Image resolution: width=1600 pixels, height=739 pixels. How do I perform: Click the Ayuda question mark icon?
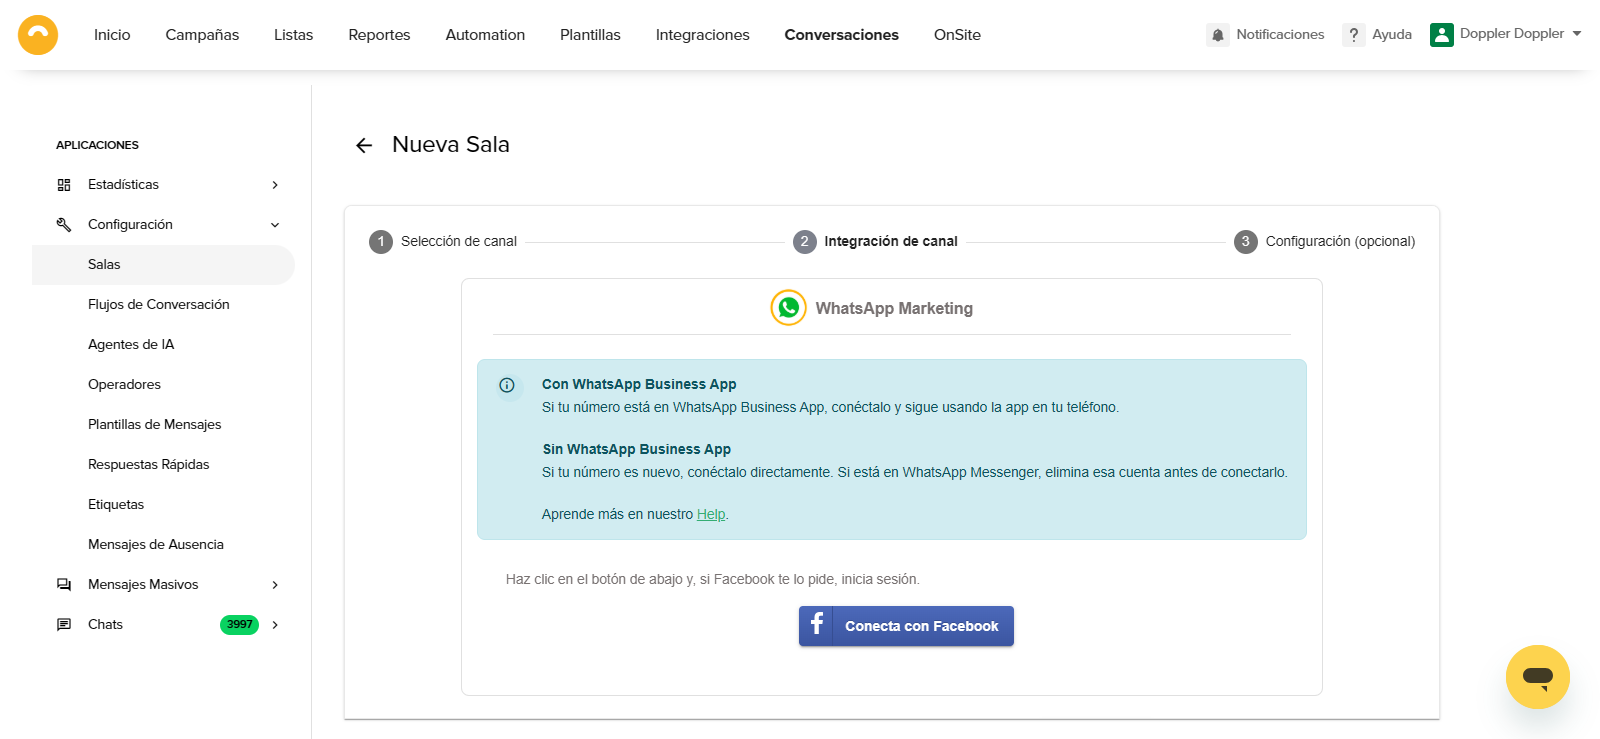click(1354, 35)
